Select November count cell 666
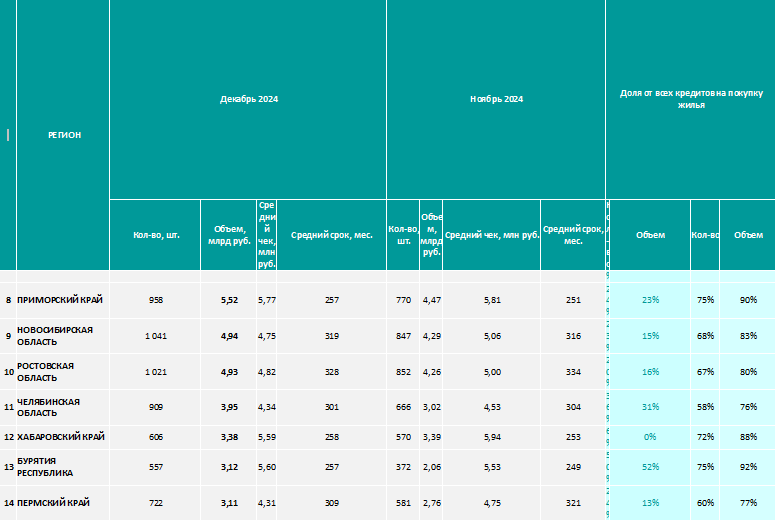This screenshot has width=775, height=520. coord(403,407)
